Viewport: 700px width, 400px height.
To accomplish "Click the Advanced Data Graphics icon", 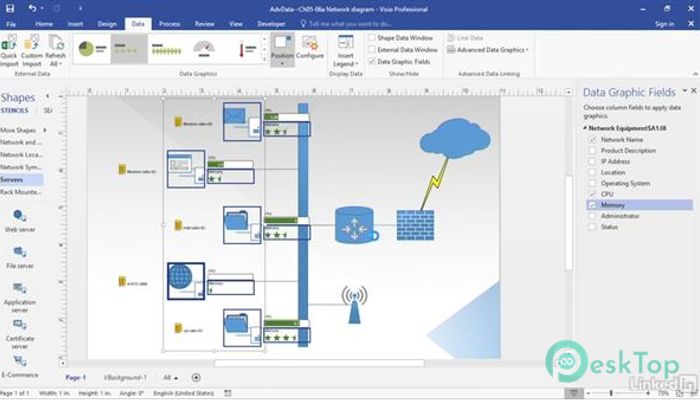I will pyautogui.click(x=451, y=50).
